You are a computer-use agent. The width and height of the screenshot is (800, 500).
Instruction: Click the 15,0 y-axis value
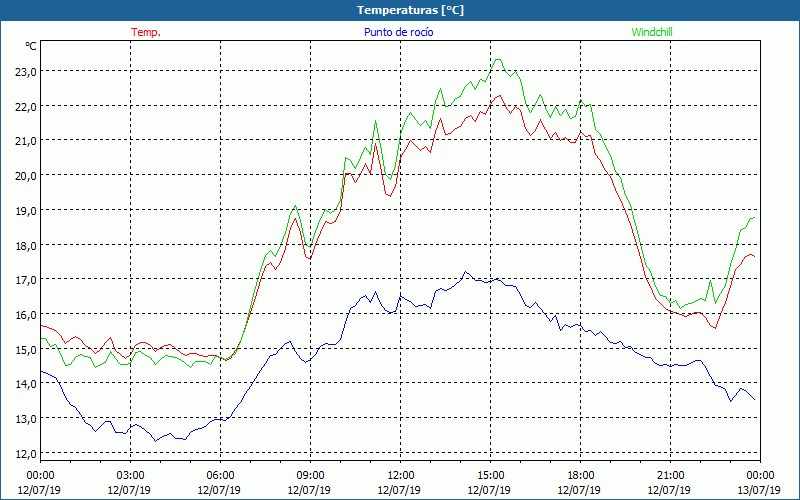coord(25,349)
